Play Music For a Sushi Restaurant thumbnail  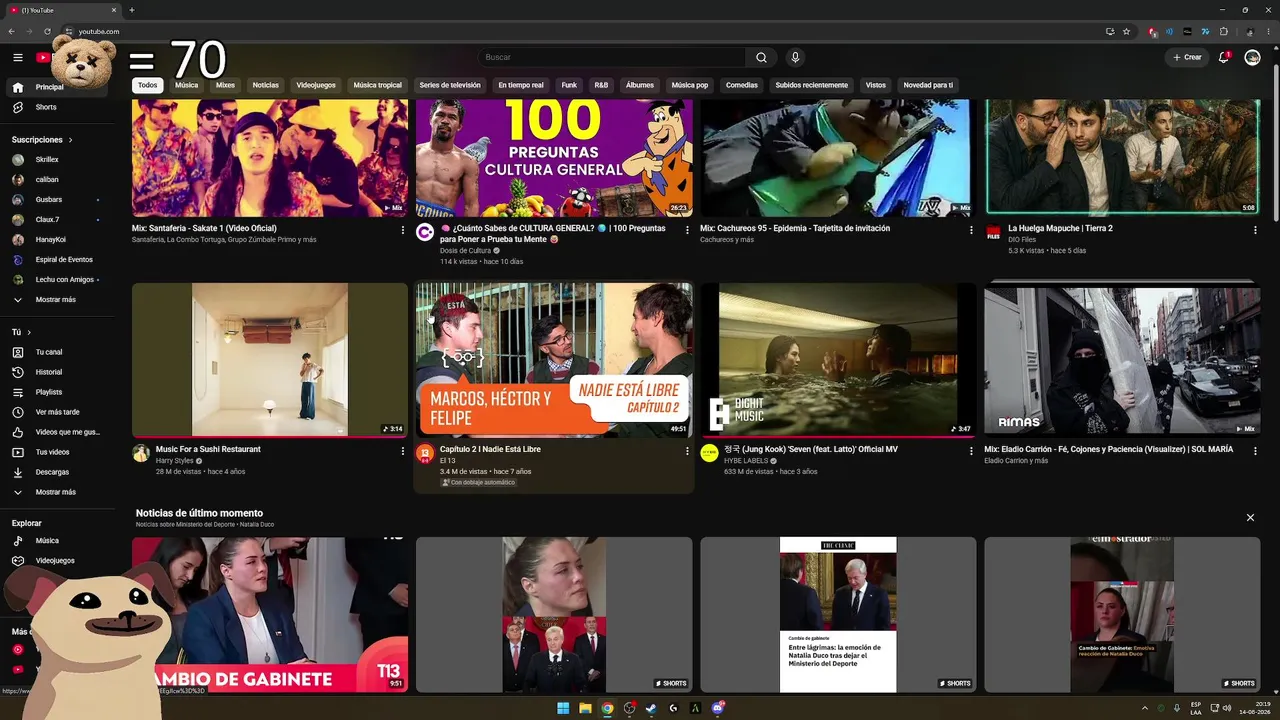pos(270,360)
